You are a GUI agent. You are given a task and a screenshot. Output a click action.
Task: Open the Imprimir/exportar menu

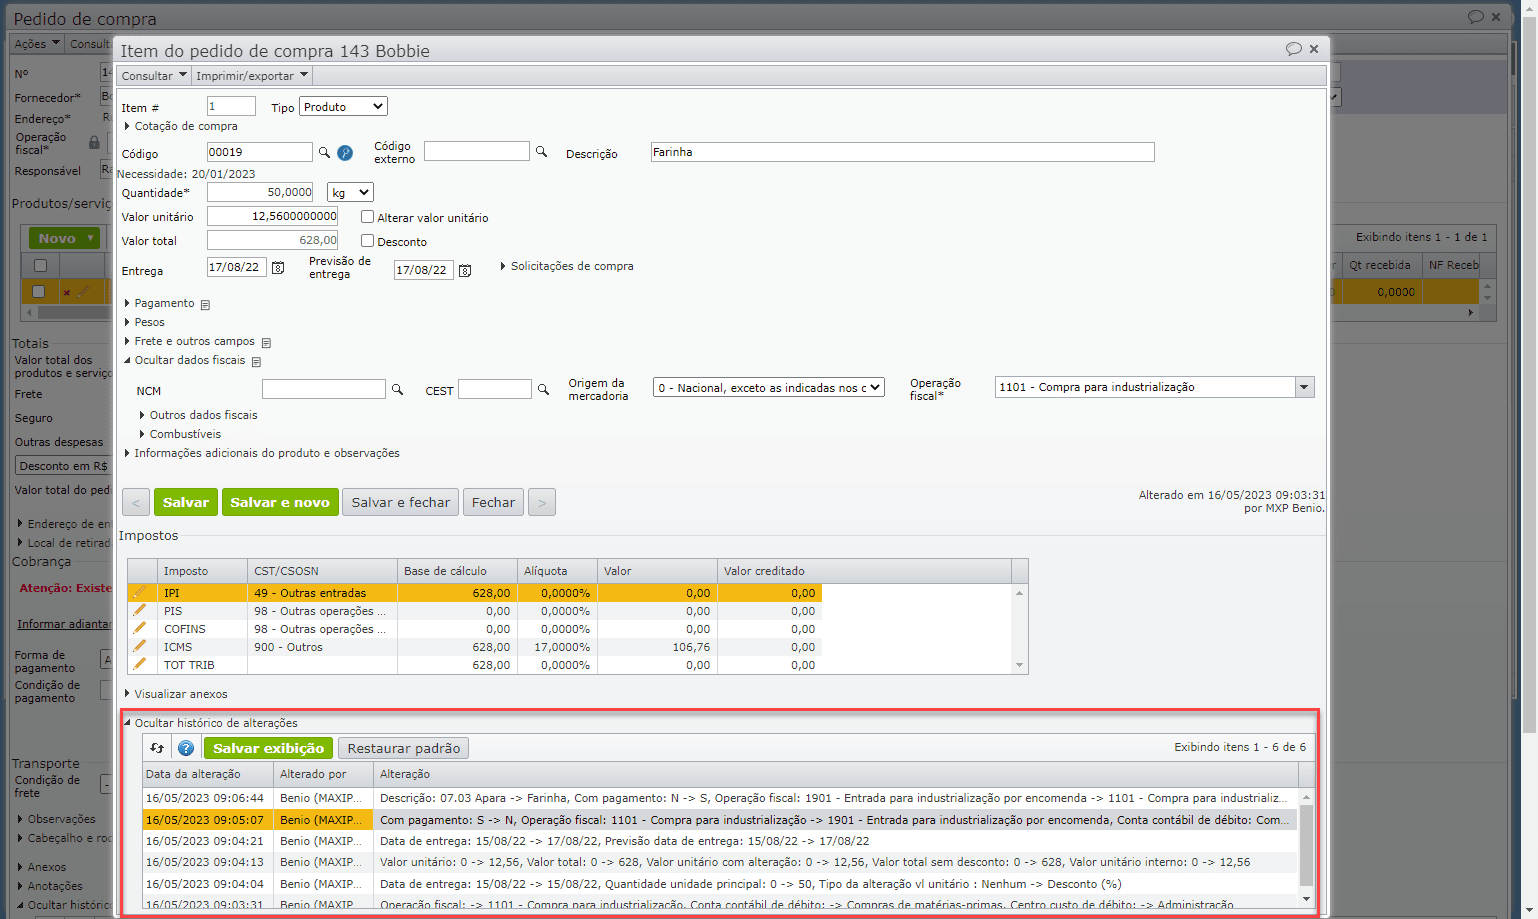[x=251, y=76]
